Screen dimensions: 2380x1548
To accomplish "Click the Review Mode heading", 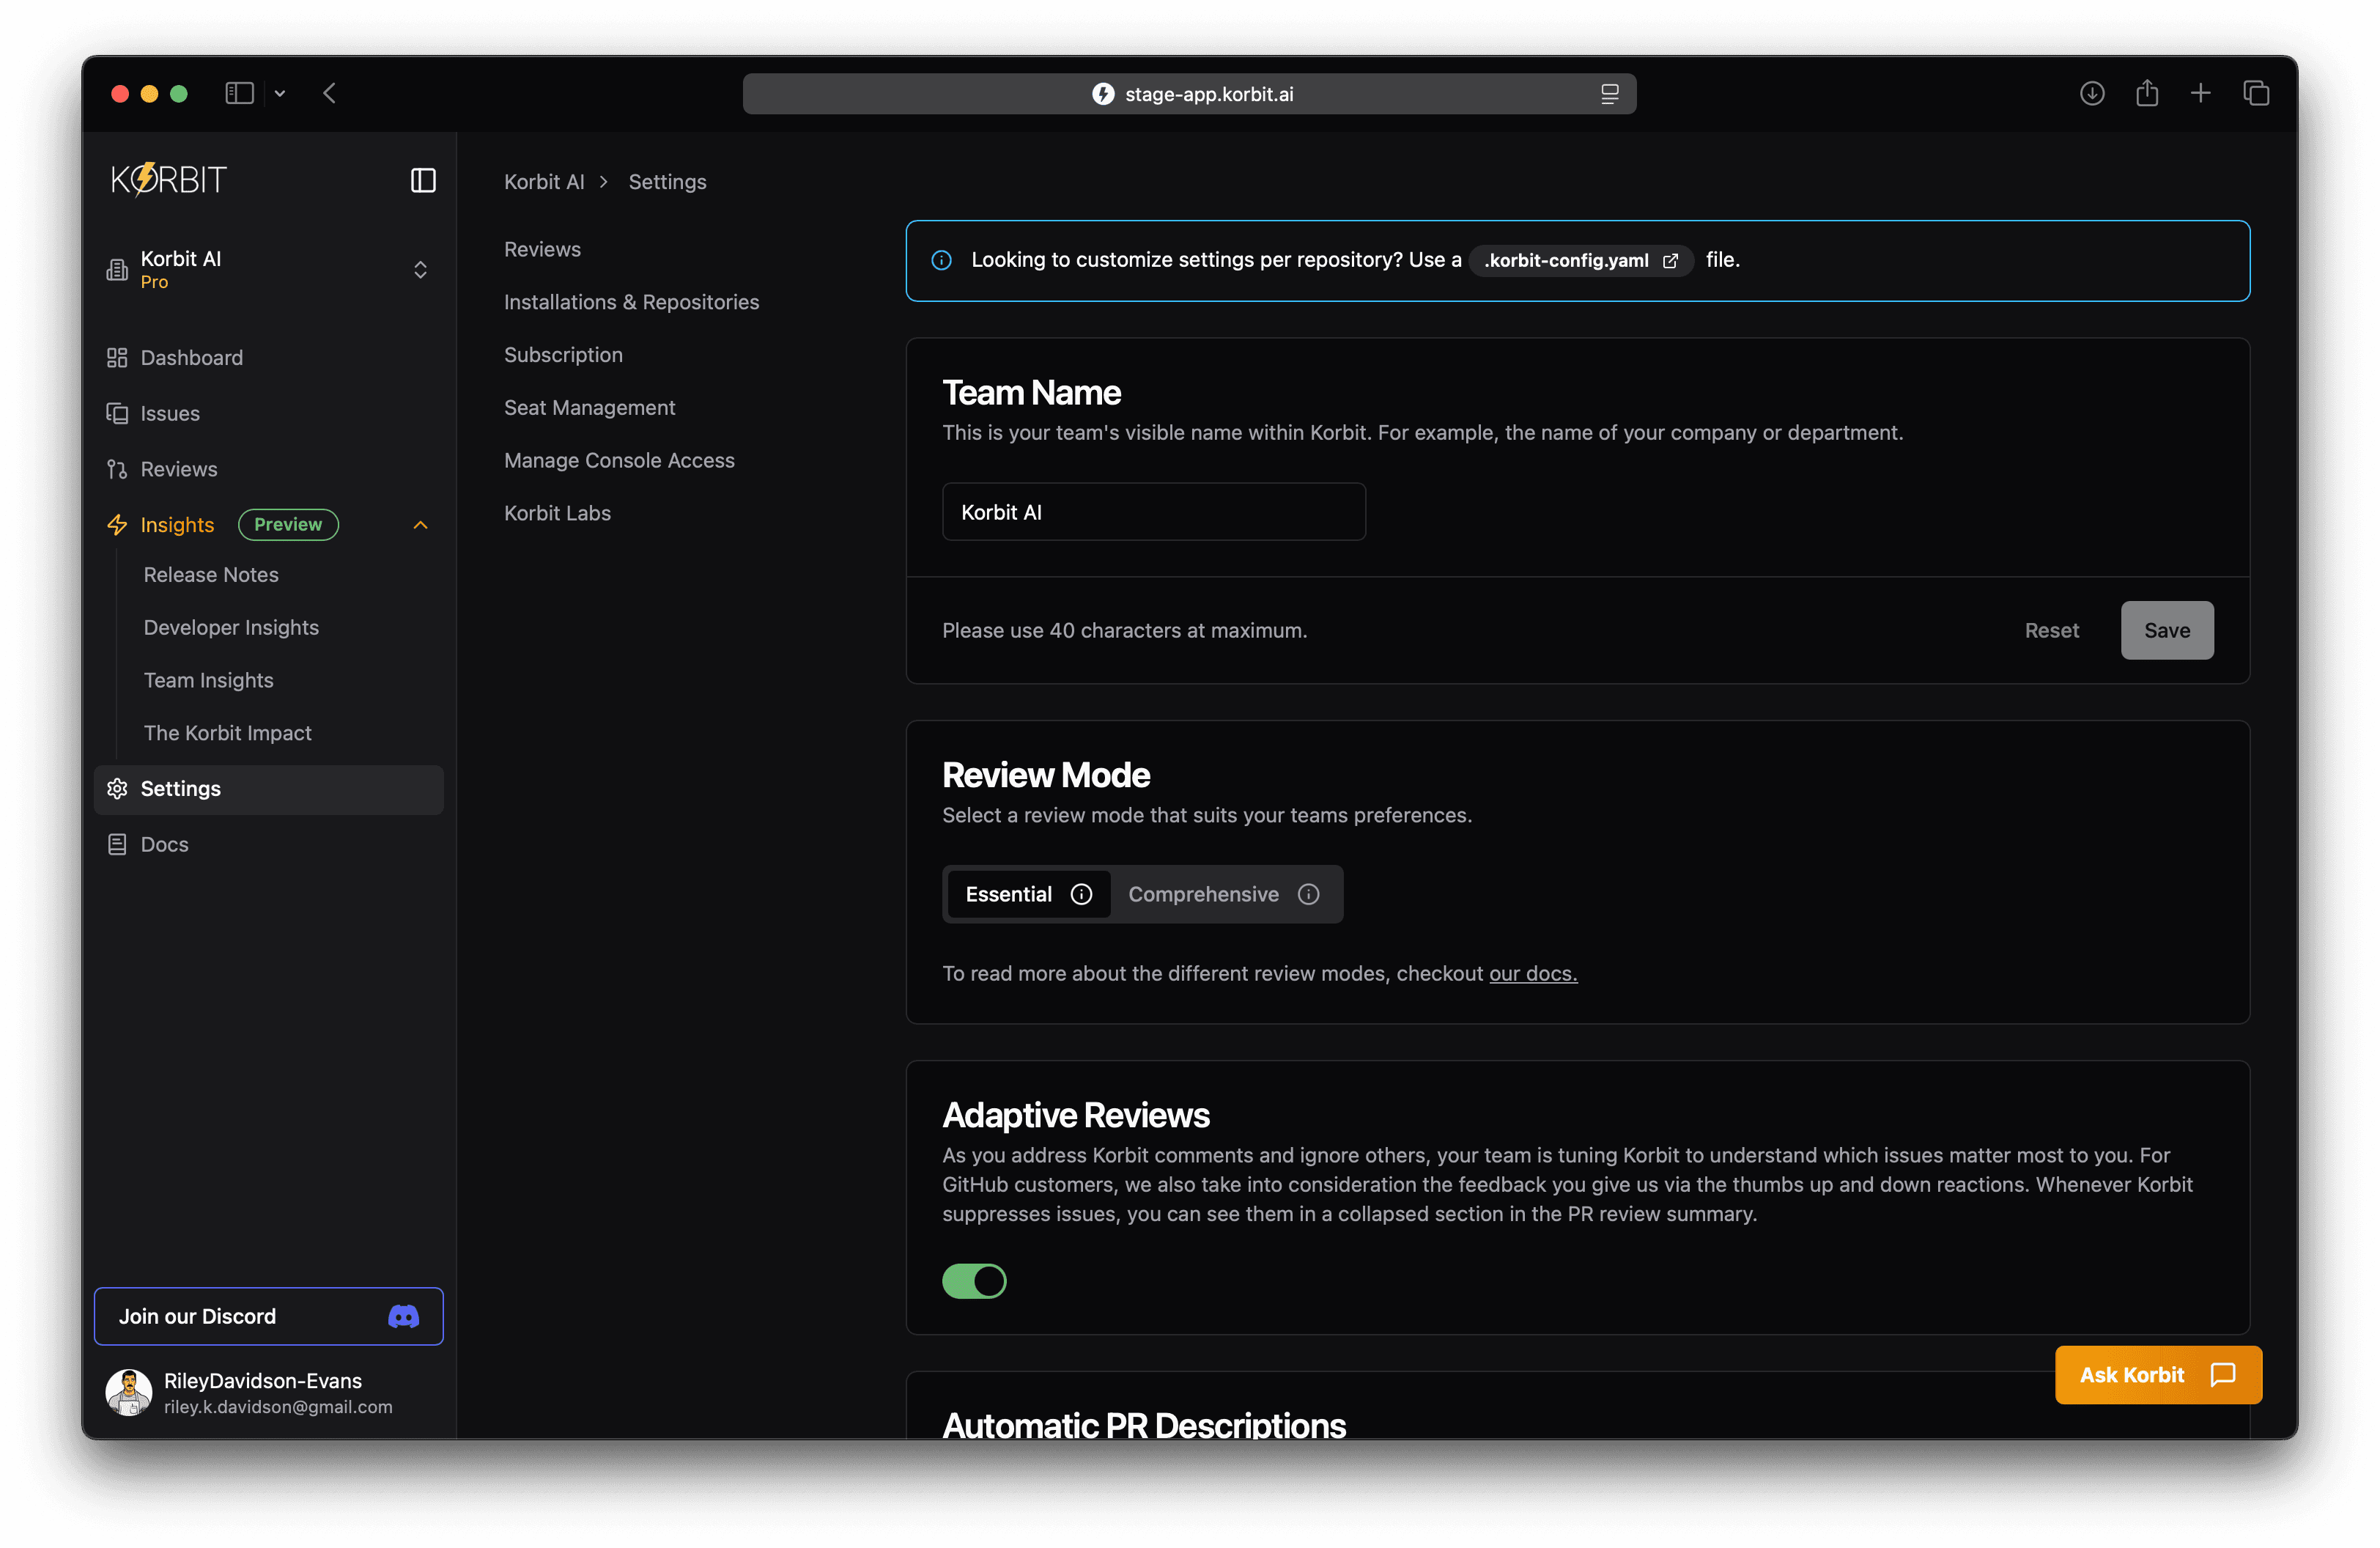I will coord(1046,775).
